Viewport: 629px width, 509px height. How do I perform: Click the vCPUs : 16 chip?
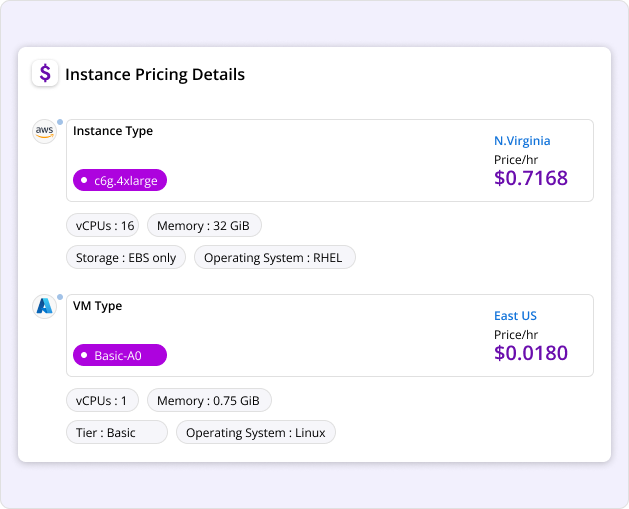(102, 225)
